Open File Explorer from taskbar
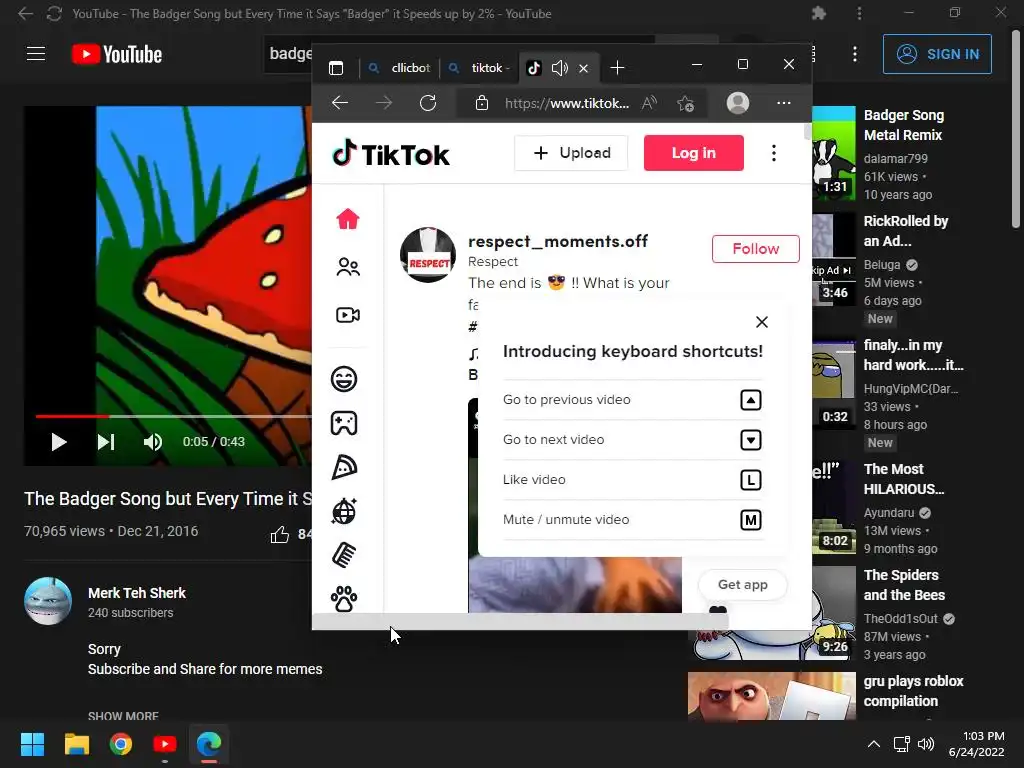The image size is (1024, 768). 76,744
